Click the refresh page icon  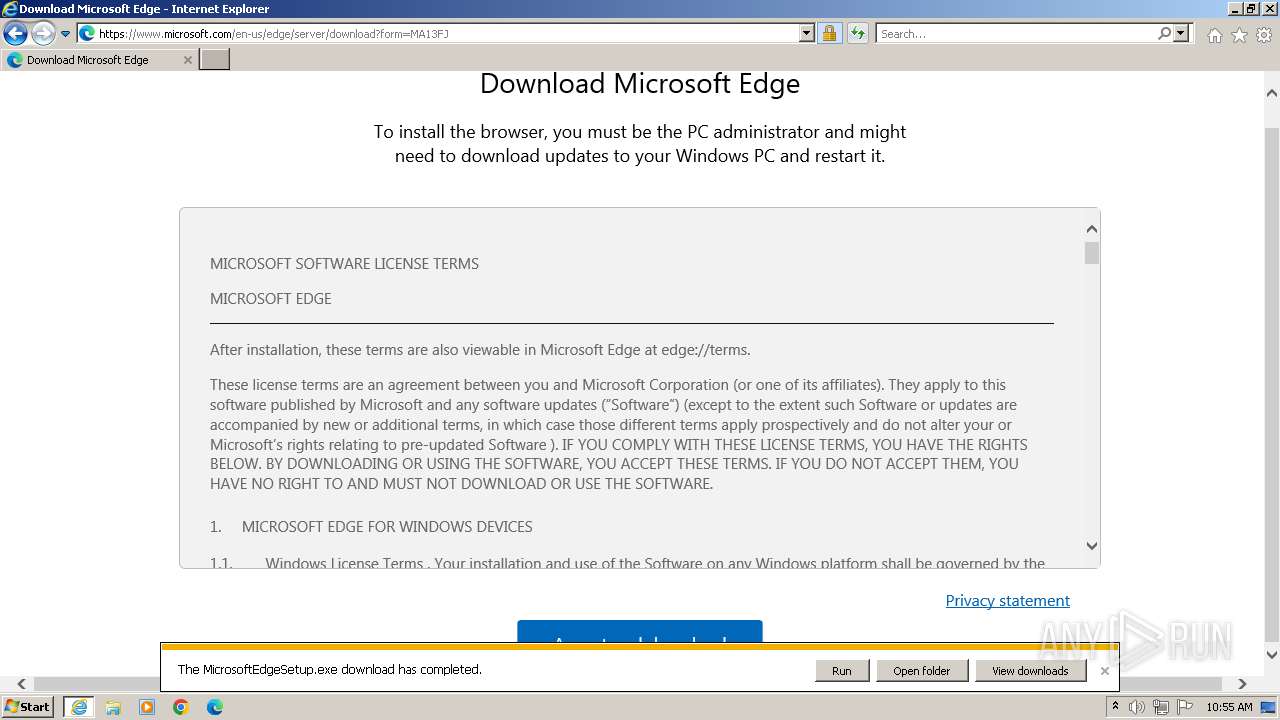[858, 33]
